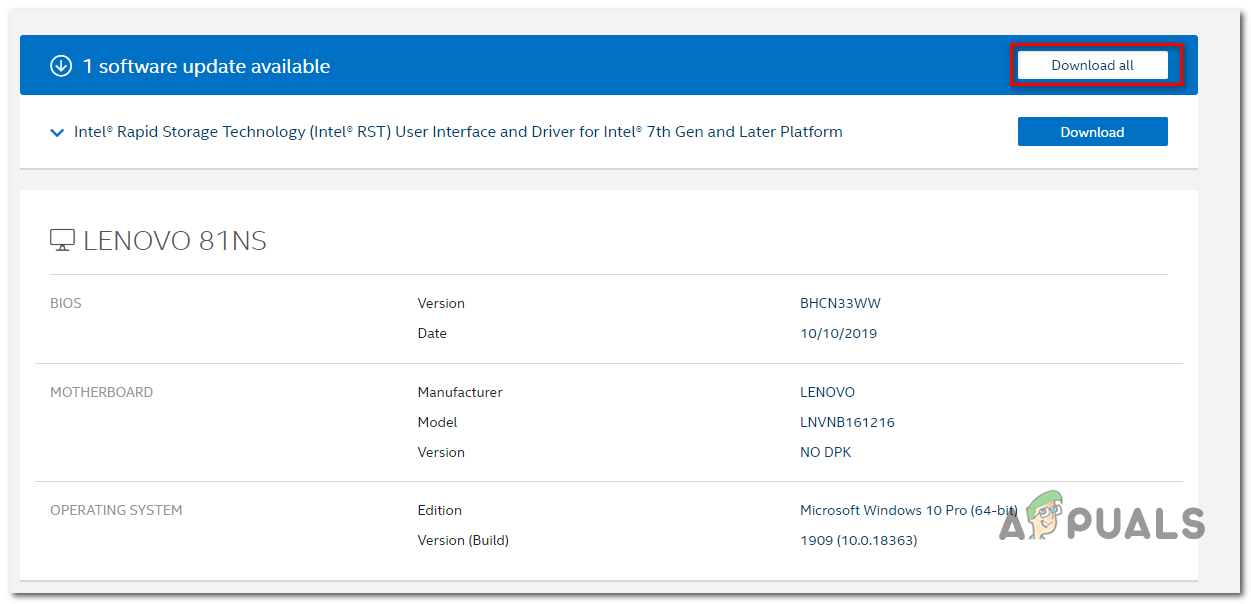Open the Intel RST driver title link
The height and width of the screenshot is (604, 1251).
coord(458,132)
